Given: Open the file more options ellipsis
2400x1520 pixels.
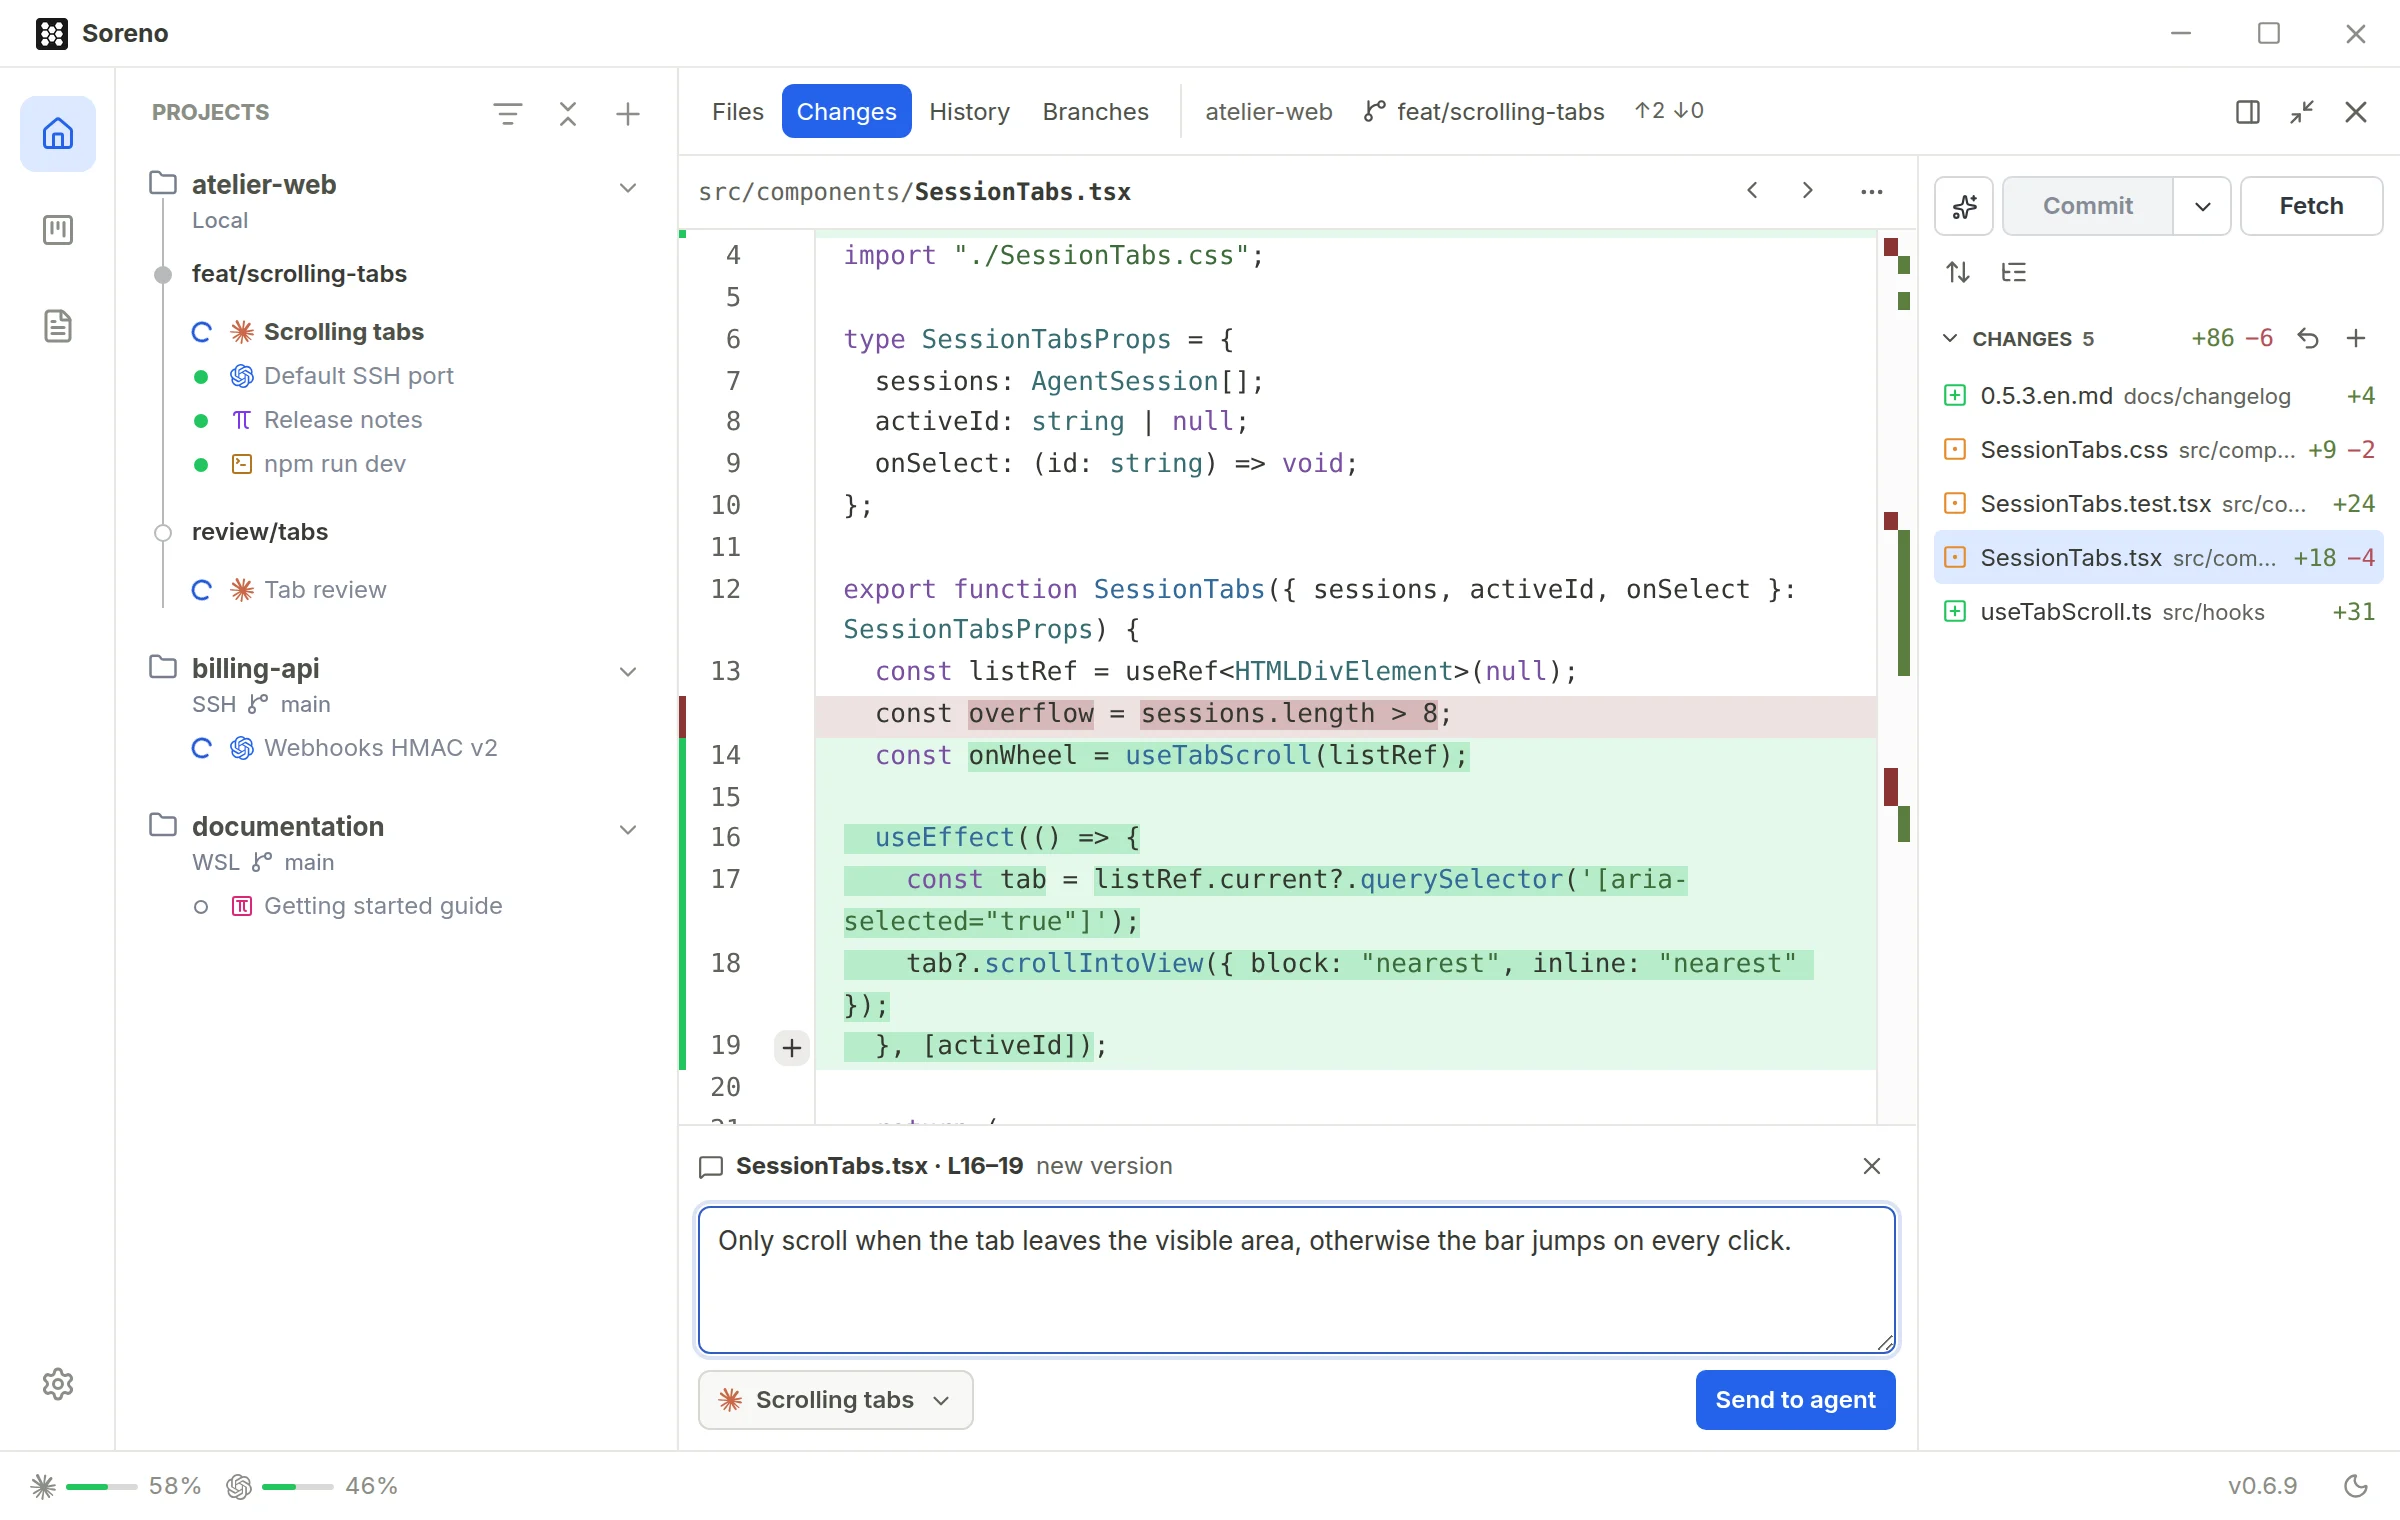Looking at the screenshot, I should [1872, 191].
